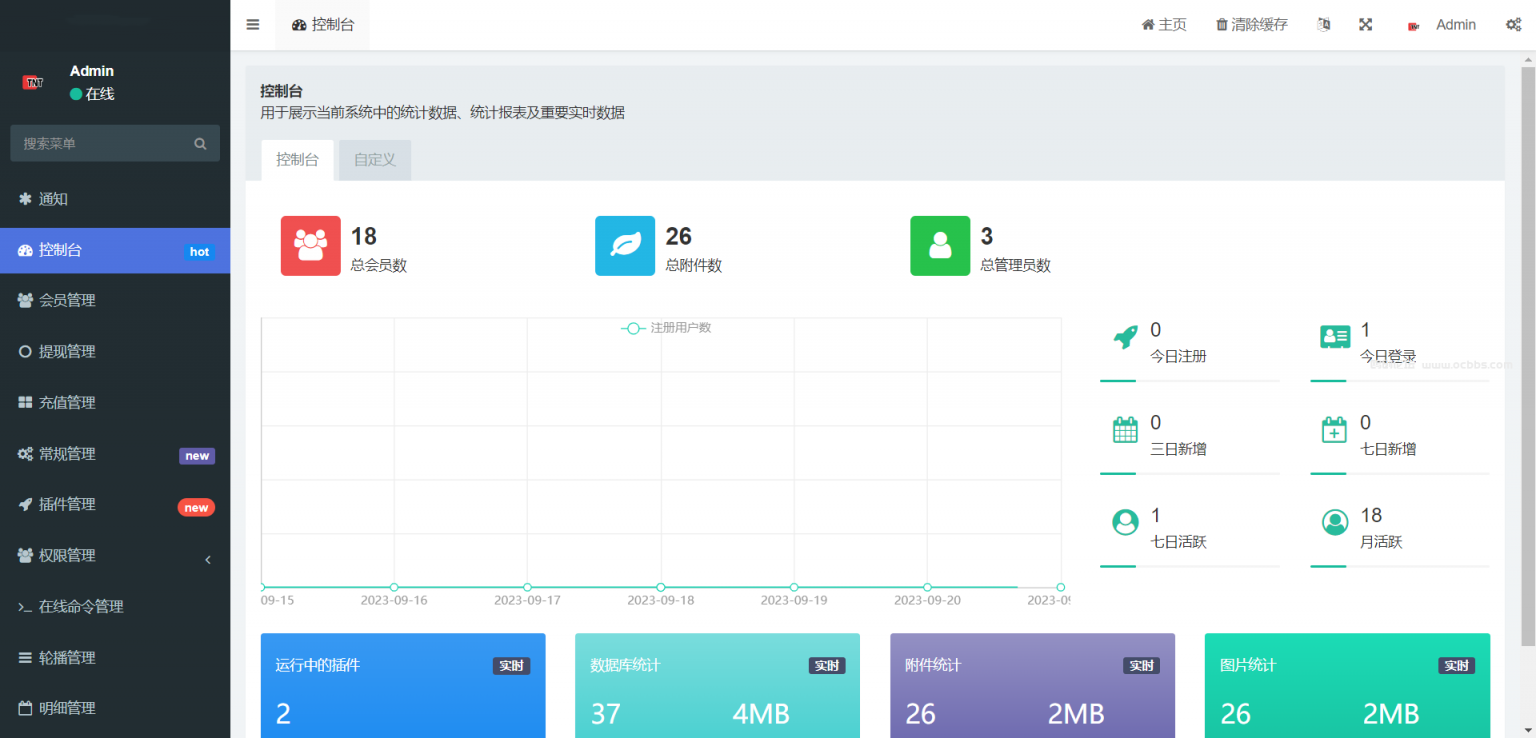Click the 实时 badge on 图片统计
The height and width of the screenshot is (738, 1536).
point(1457,666)
